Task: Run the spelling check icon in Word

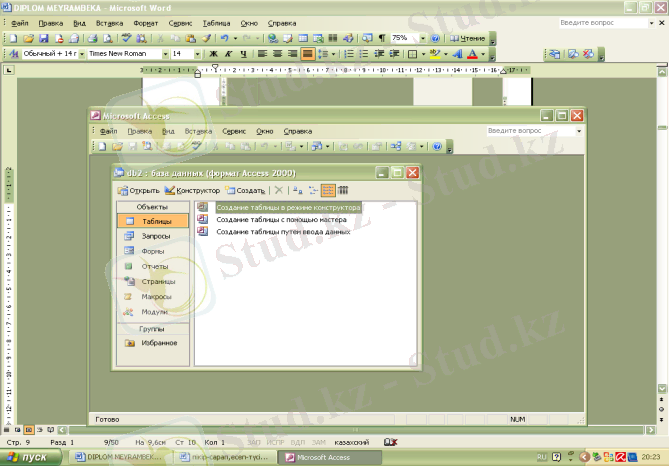Action: pos(126,38)
